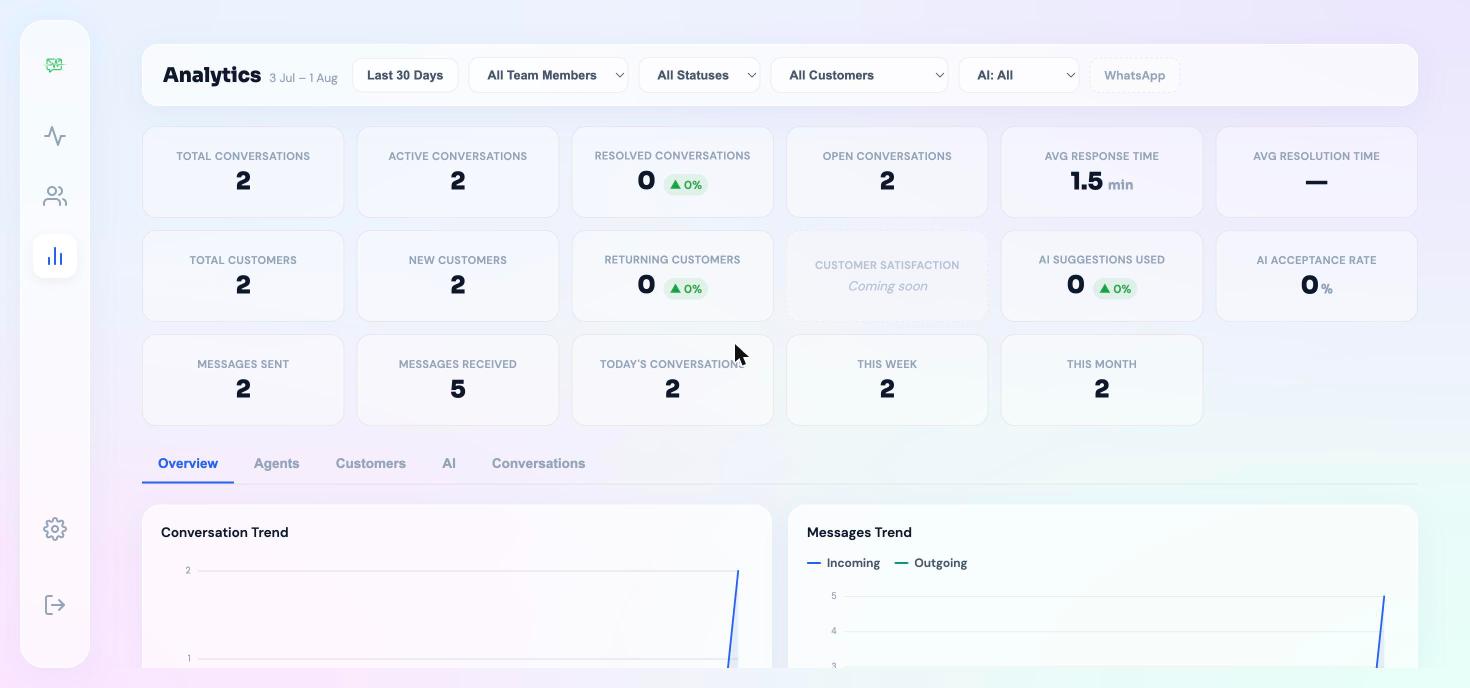
Task: Toggle the Incoming legend item
Action: 843,563
